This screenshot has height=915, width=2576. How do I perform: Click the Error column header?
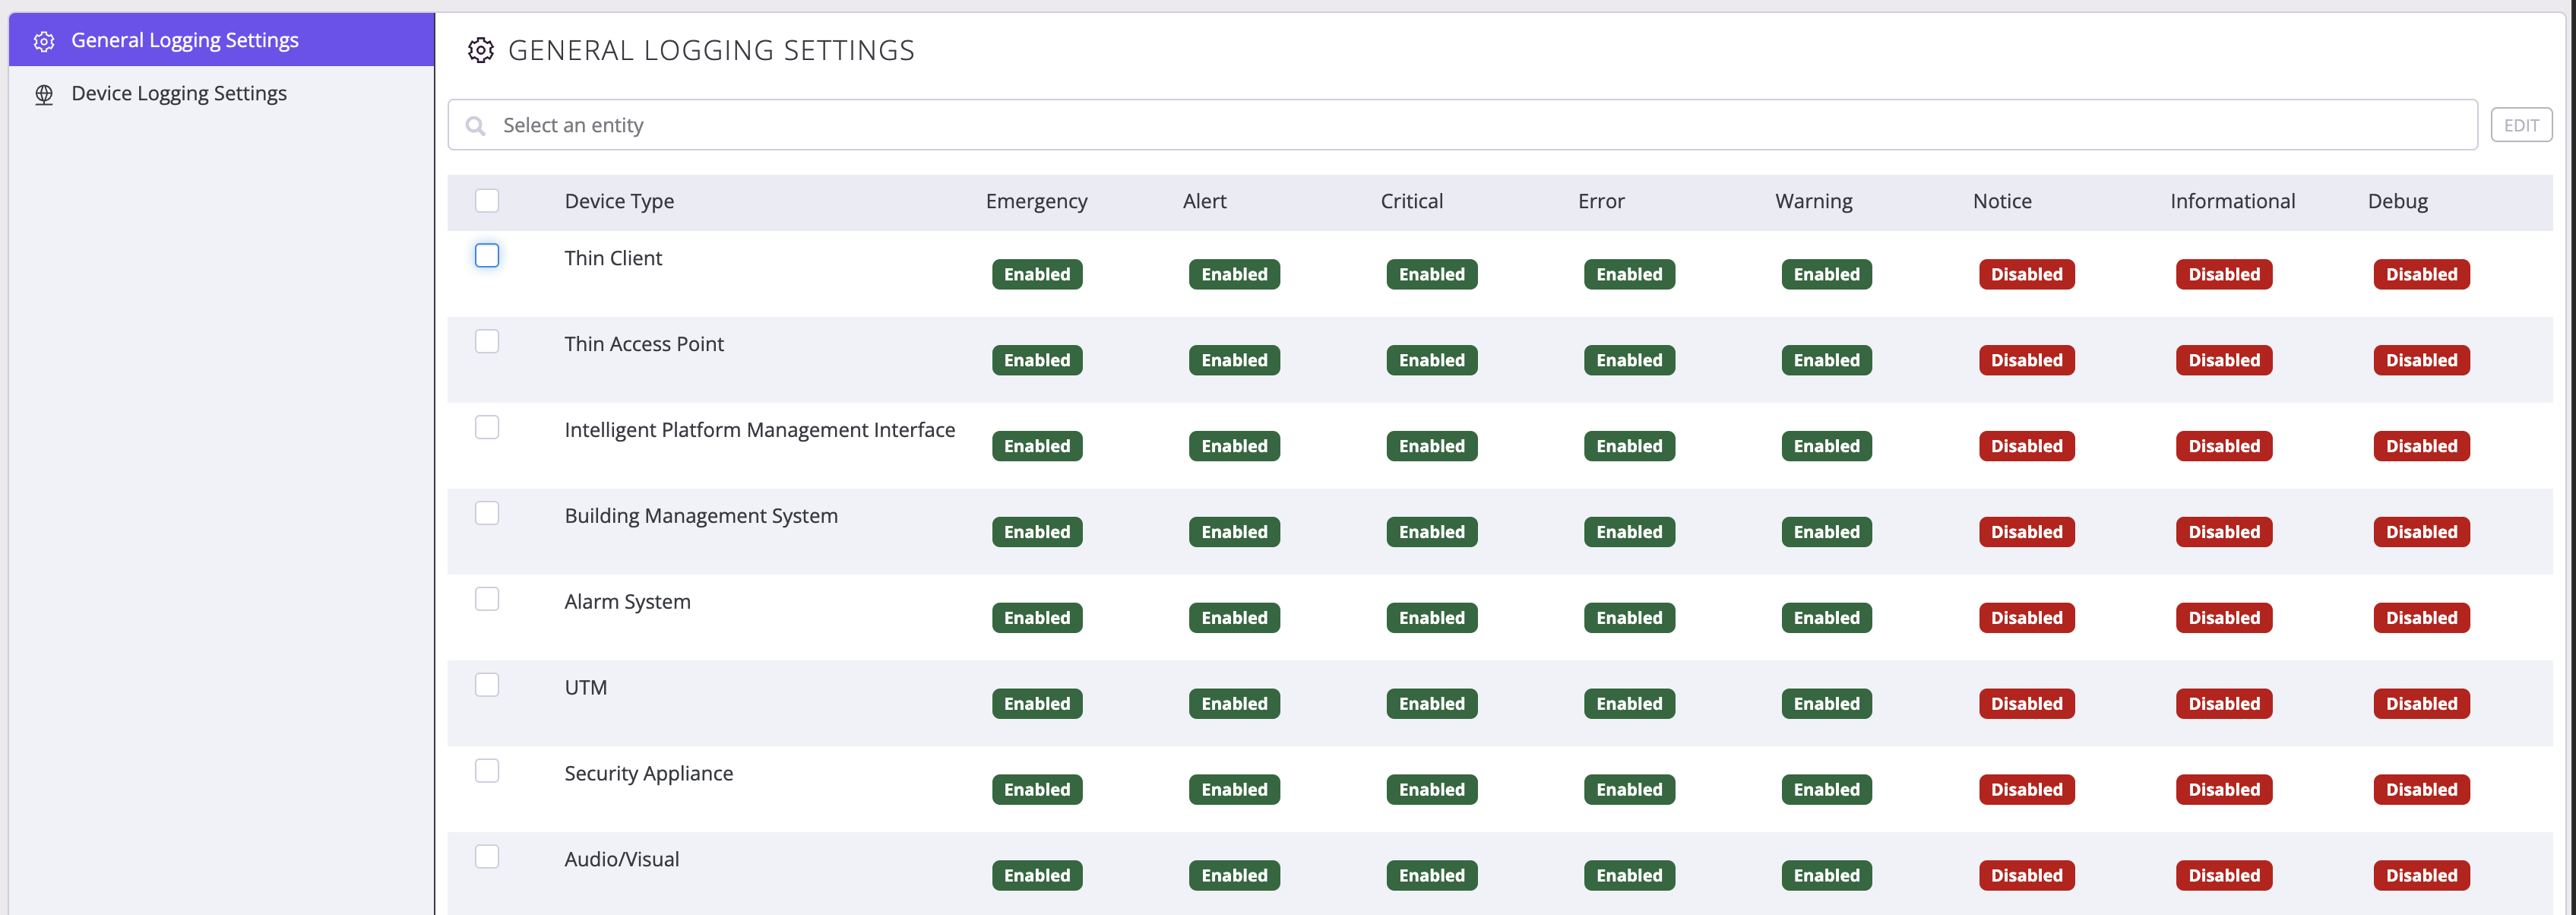1601,201
